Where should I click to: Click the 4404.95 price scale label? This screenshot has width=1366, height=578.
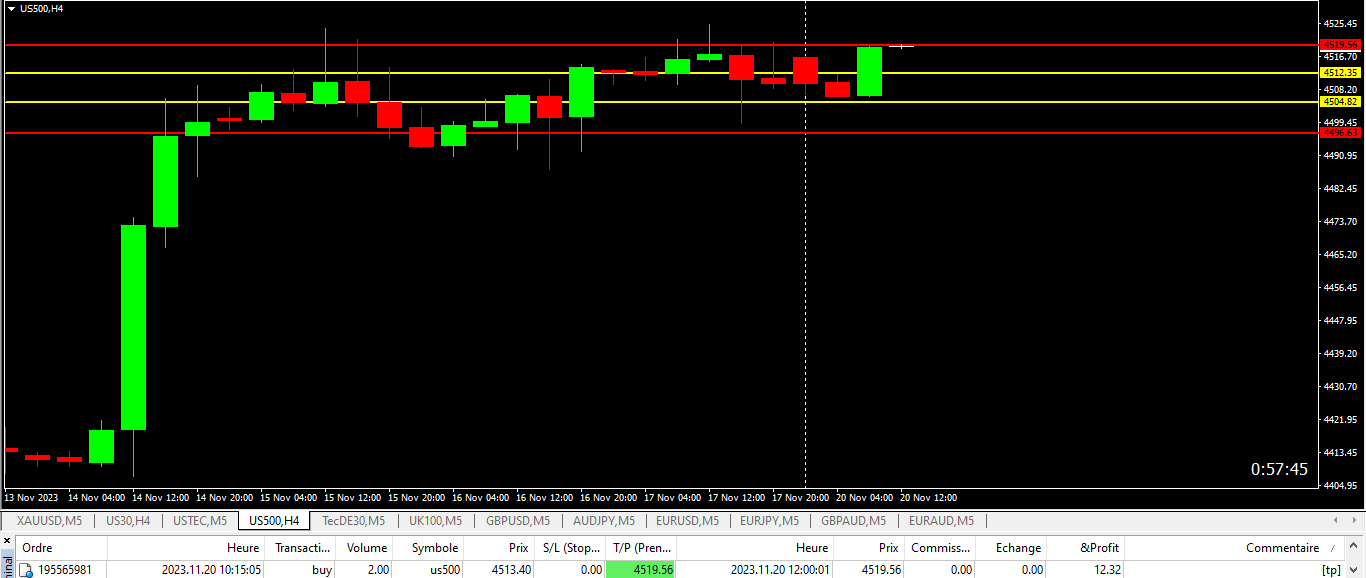[1340, 486]
